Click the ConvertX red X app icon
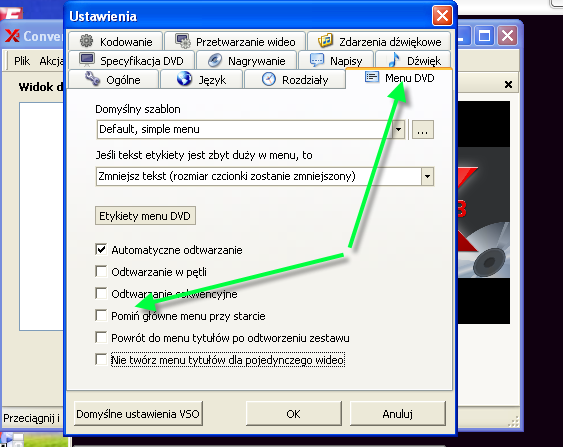The height and width of the screenshot is (447, 563). tap(12, 36)
